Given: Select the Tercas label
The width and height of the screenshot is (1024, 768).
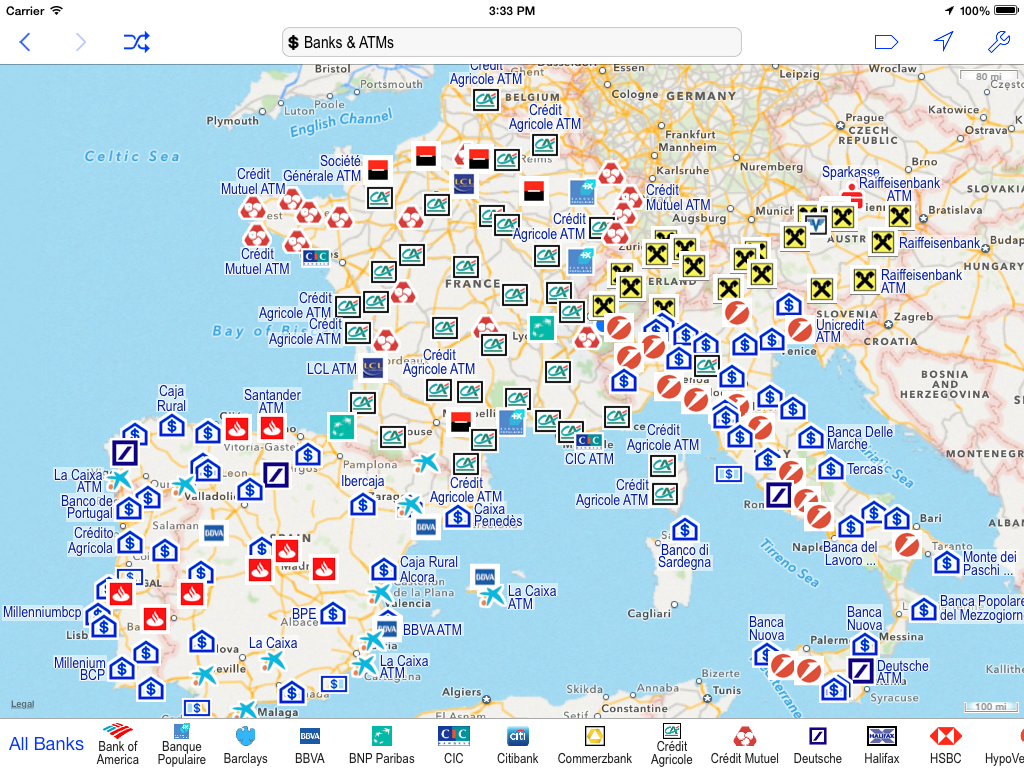Looking at the screenshot, I should pos(865,469).
